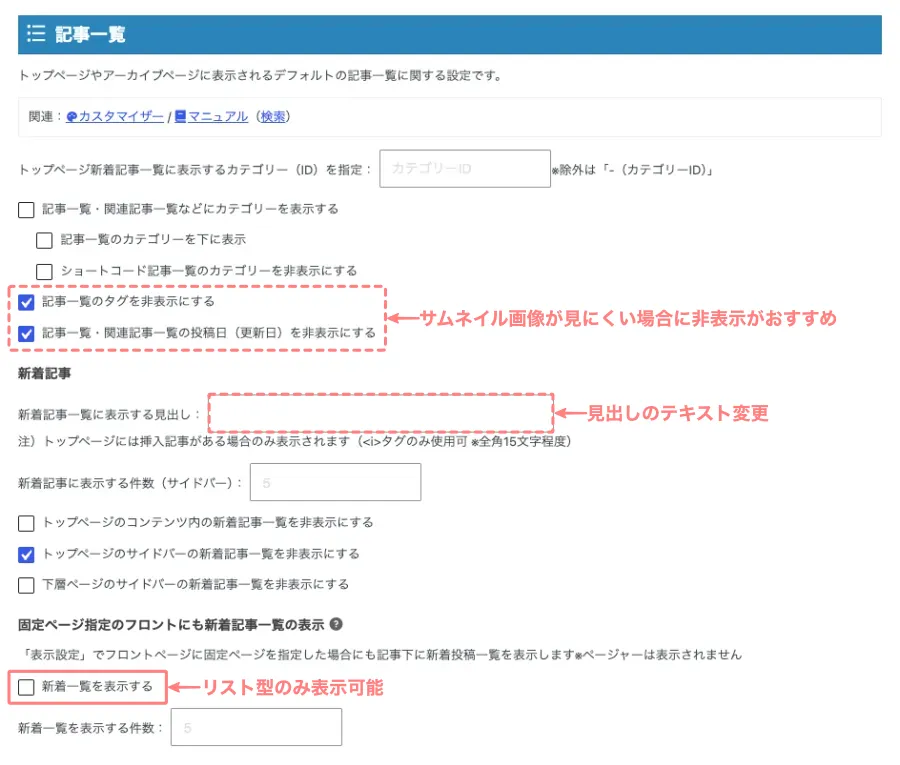Screen dimensions: 900x765
Task: Click the 新着記事 section heading text
Action: pyautogui.click(x=45, y=374)
